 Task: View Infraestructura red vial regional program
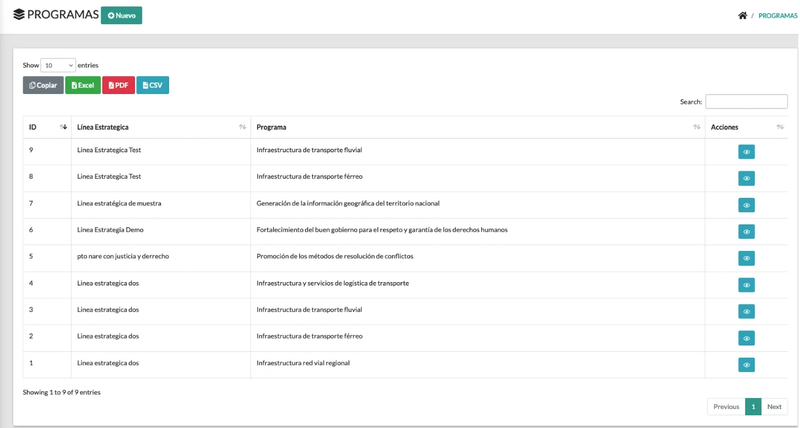[x=746, y=365]
